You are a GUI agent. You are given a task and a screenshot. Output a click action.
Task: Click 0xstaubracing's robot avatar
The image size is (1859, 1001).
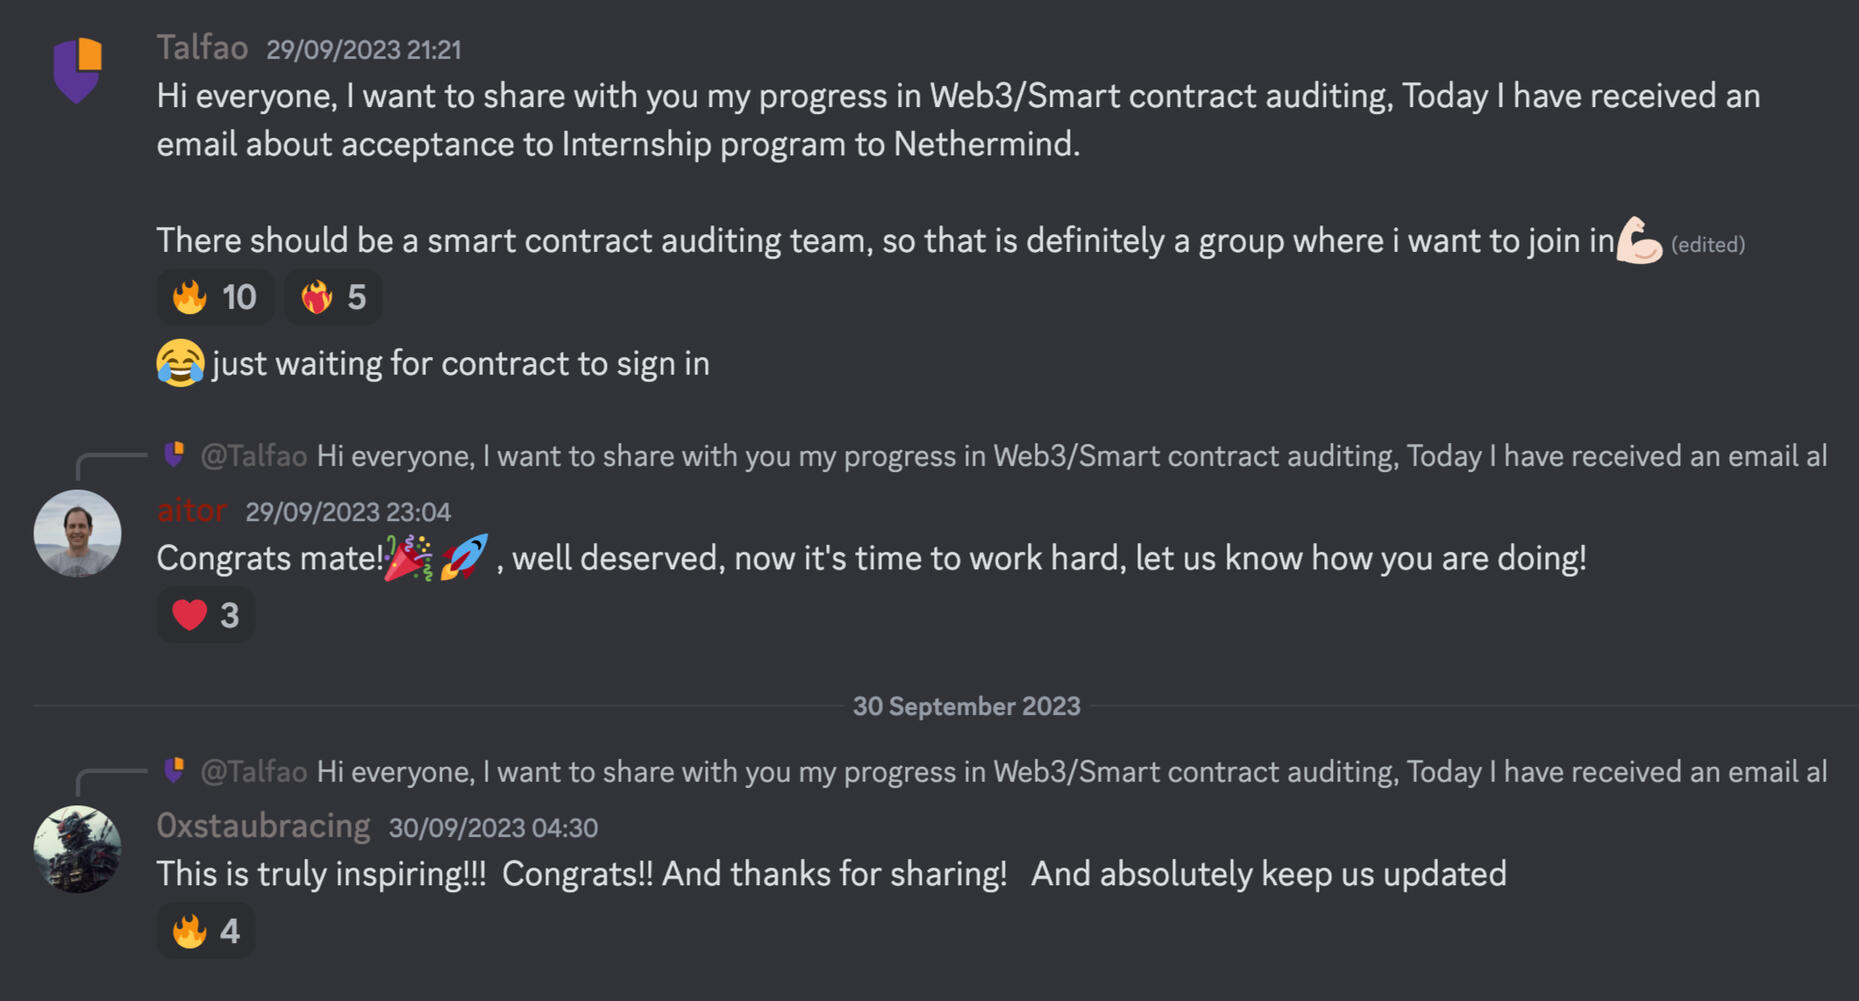pos(77,849)
